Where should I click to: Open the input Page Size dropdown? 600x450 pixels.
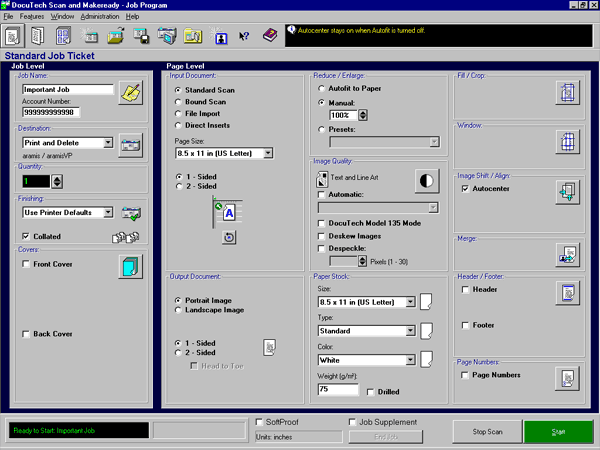(x=268, y=153)
